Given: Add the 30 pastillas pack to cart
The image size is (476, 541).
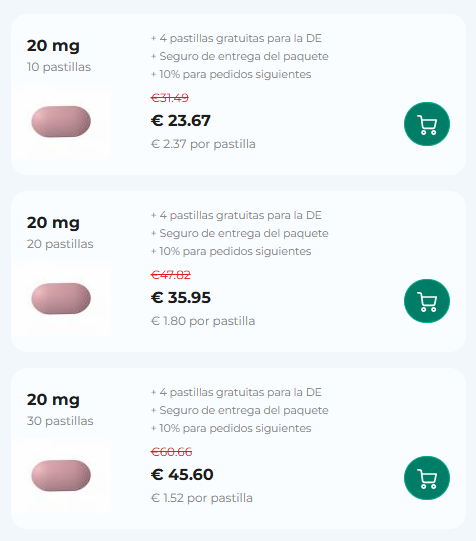Looking at the screenshot, I should (x=427, y=478).
